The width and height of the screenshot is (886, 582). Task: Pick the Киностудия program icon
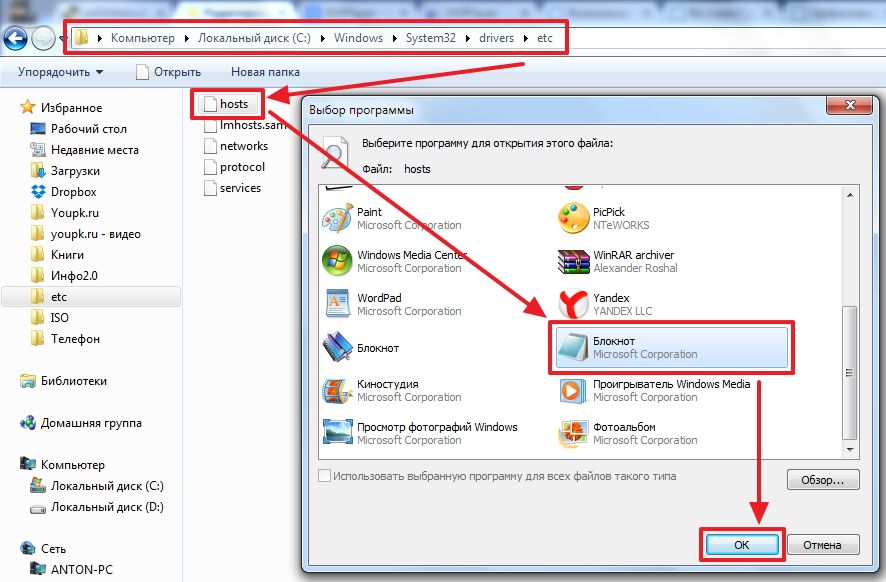337,390
